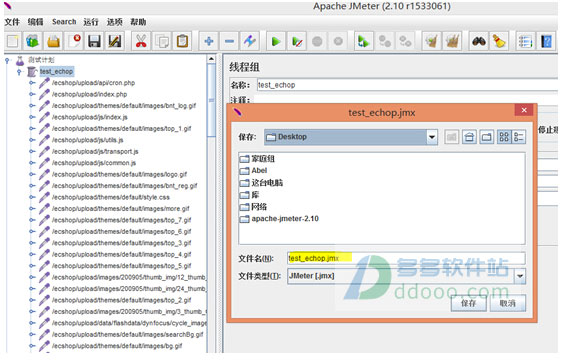Select /ecshop/upload/js/index.js tree item
Viewport: 563px width, 361px height.
[90, 117]
